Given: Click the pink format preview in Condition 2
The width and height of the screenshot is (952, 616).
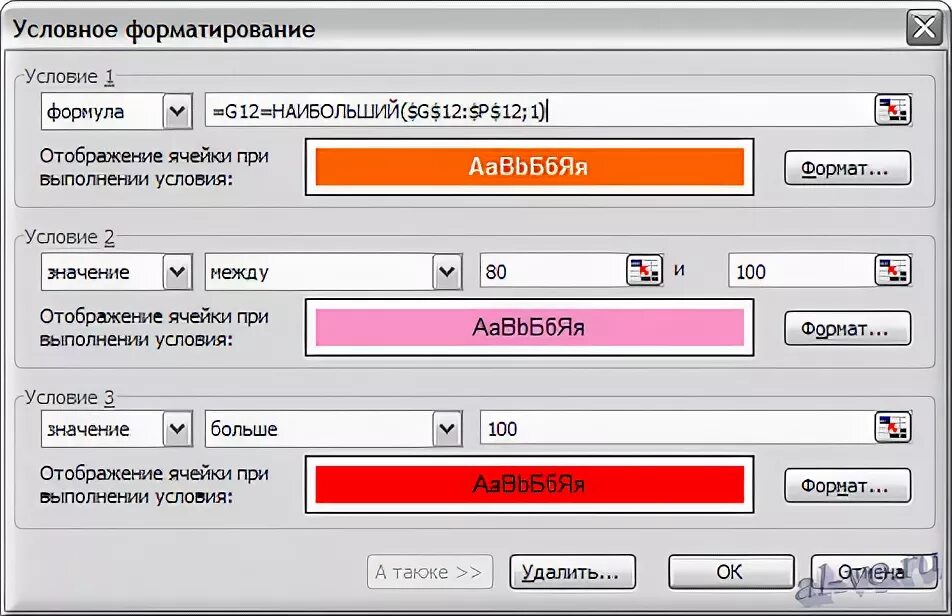Looking at the screenshot, I should [529, 327].
